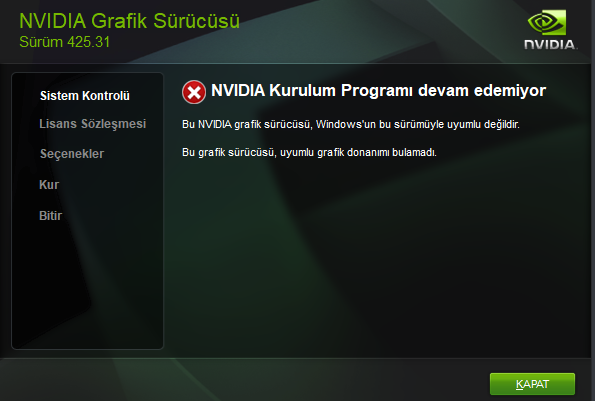
Task: Click the NVIDIA Grafik Sürücüsü title
Action: click(129, 21)
